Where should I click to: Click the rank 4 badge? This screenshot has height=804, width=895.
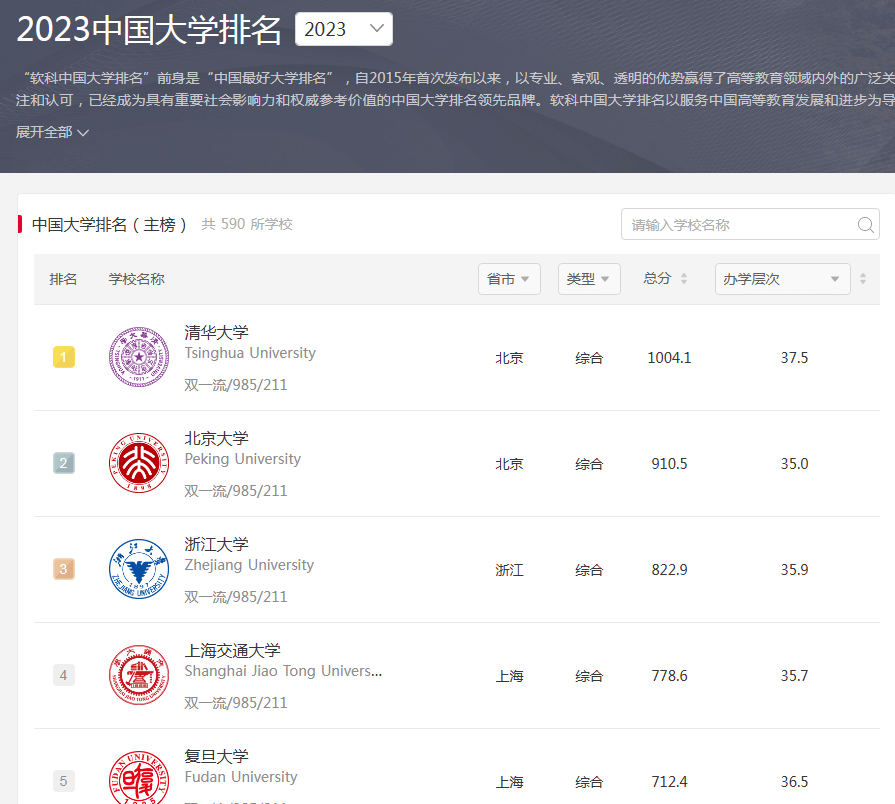click(x=64, y=675)
